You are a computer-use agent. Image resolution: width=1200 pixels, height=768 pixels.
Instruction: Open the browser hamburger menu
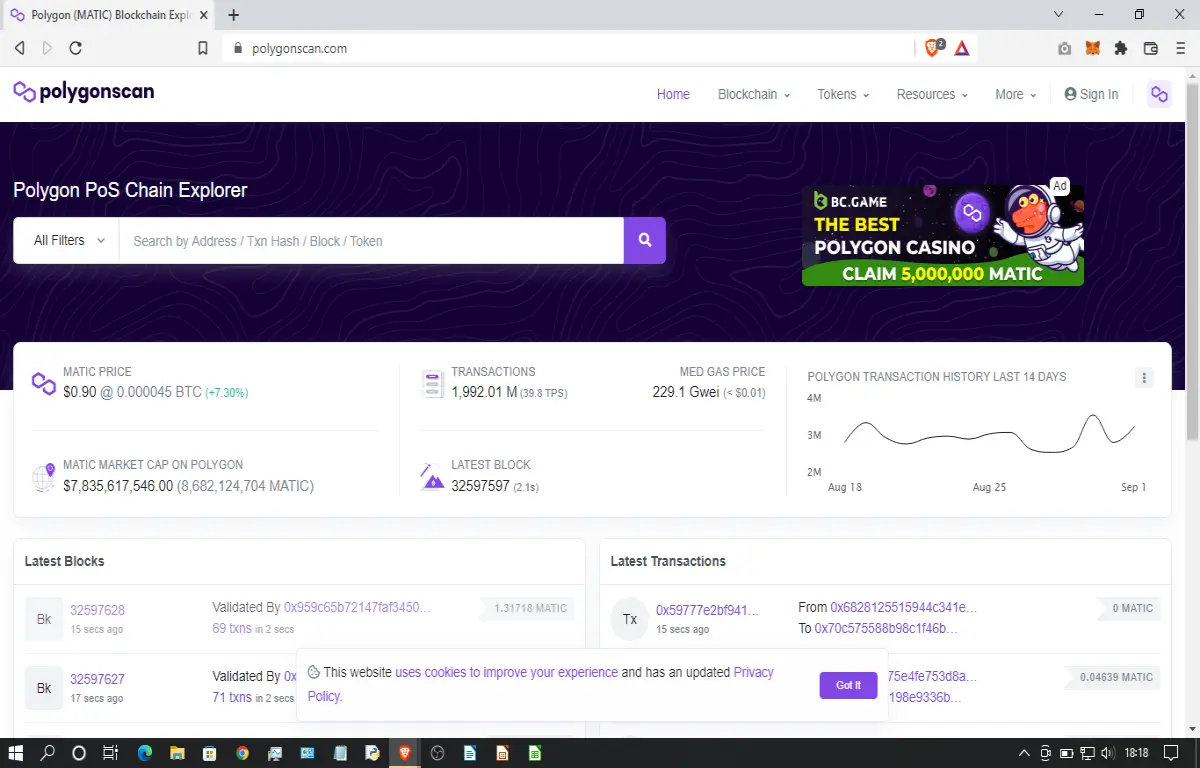(1179, 48)
